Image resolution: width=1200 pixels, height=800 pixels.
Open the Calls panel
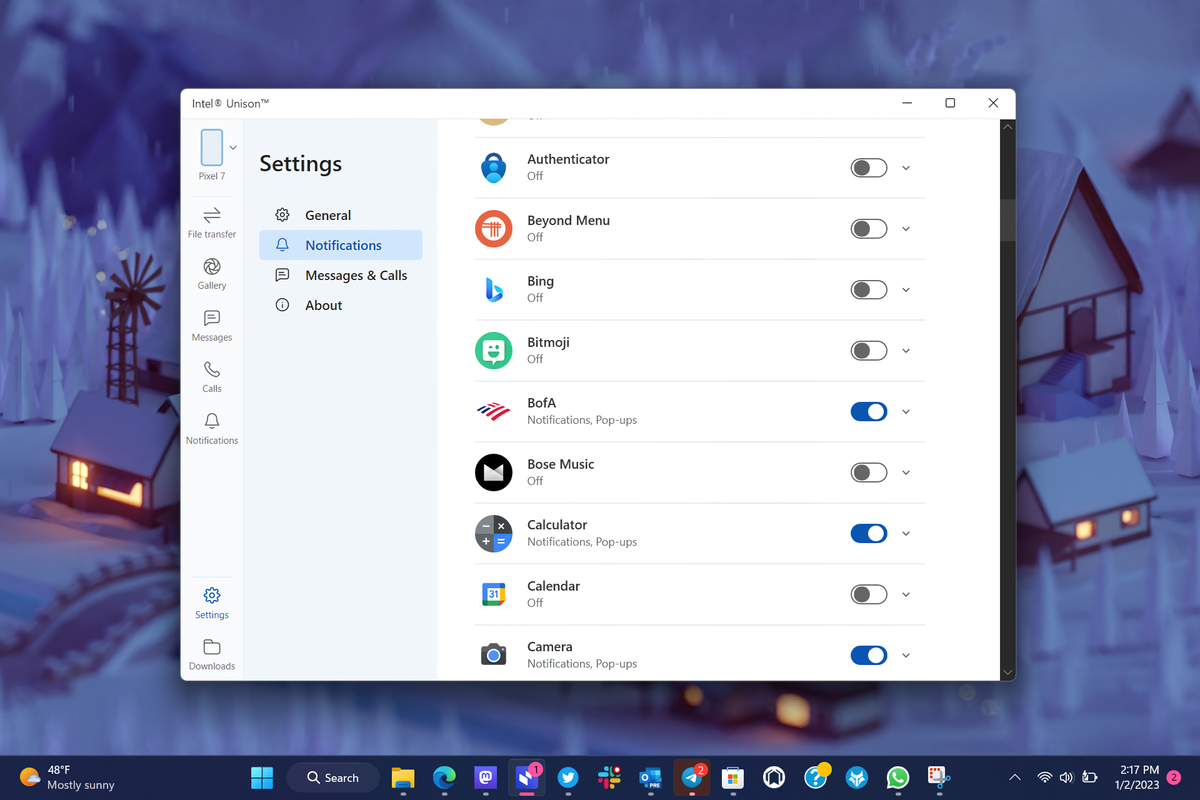(211, 378)
